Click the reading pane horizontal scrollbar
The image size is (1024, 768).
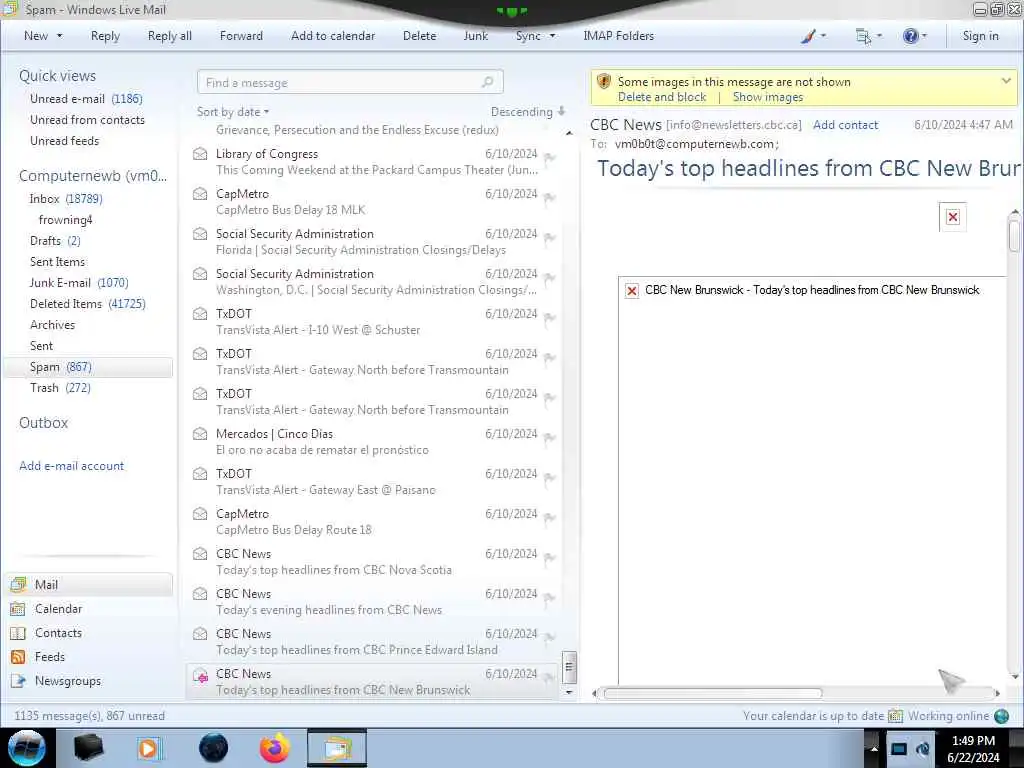point(712,694)
